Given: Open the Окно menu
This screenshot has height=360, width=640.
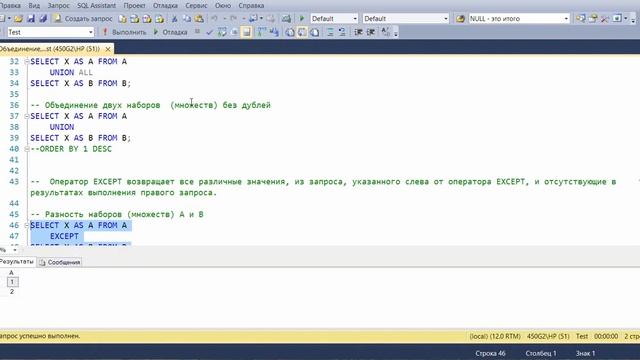Looking at the screenshot, I should 223,6.
